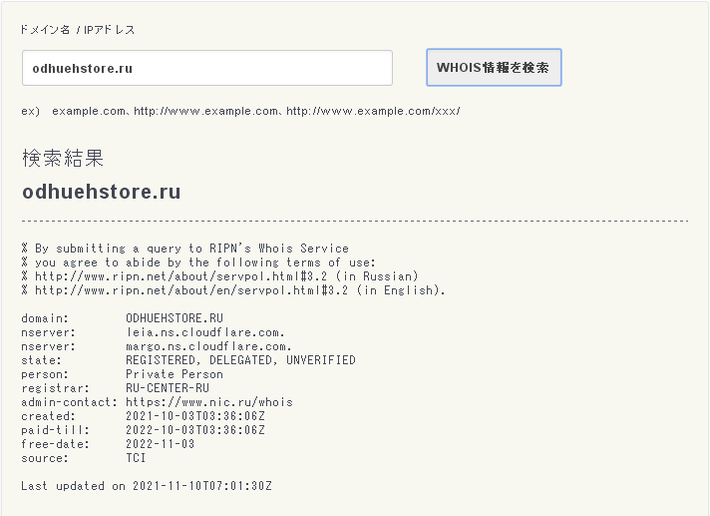Click the created date 2021-10-03T03:36:06Z
The height and width of the screenshot is (516, 710).
[195, 416]
